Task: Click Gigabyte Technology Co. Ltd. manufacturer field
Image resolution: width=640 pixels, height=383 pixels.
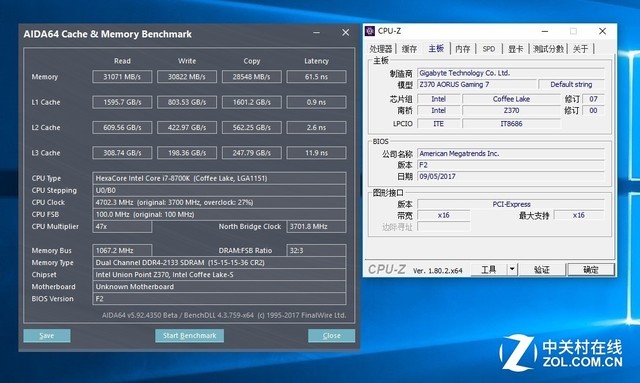Action: pyautogui.click(x=511, y=73)
